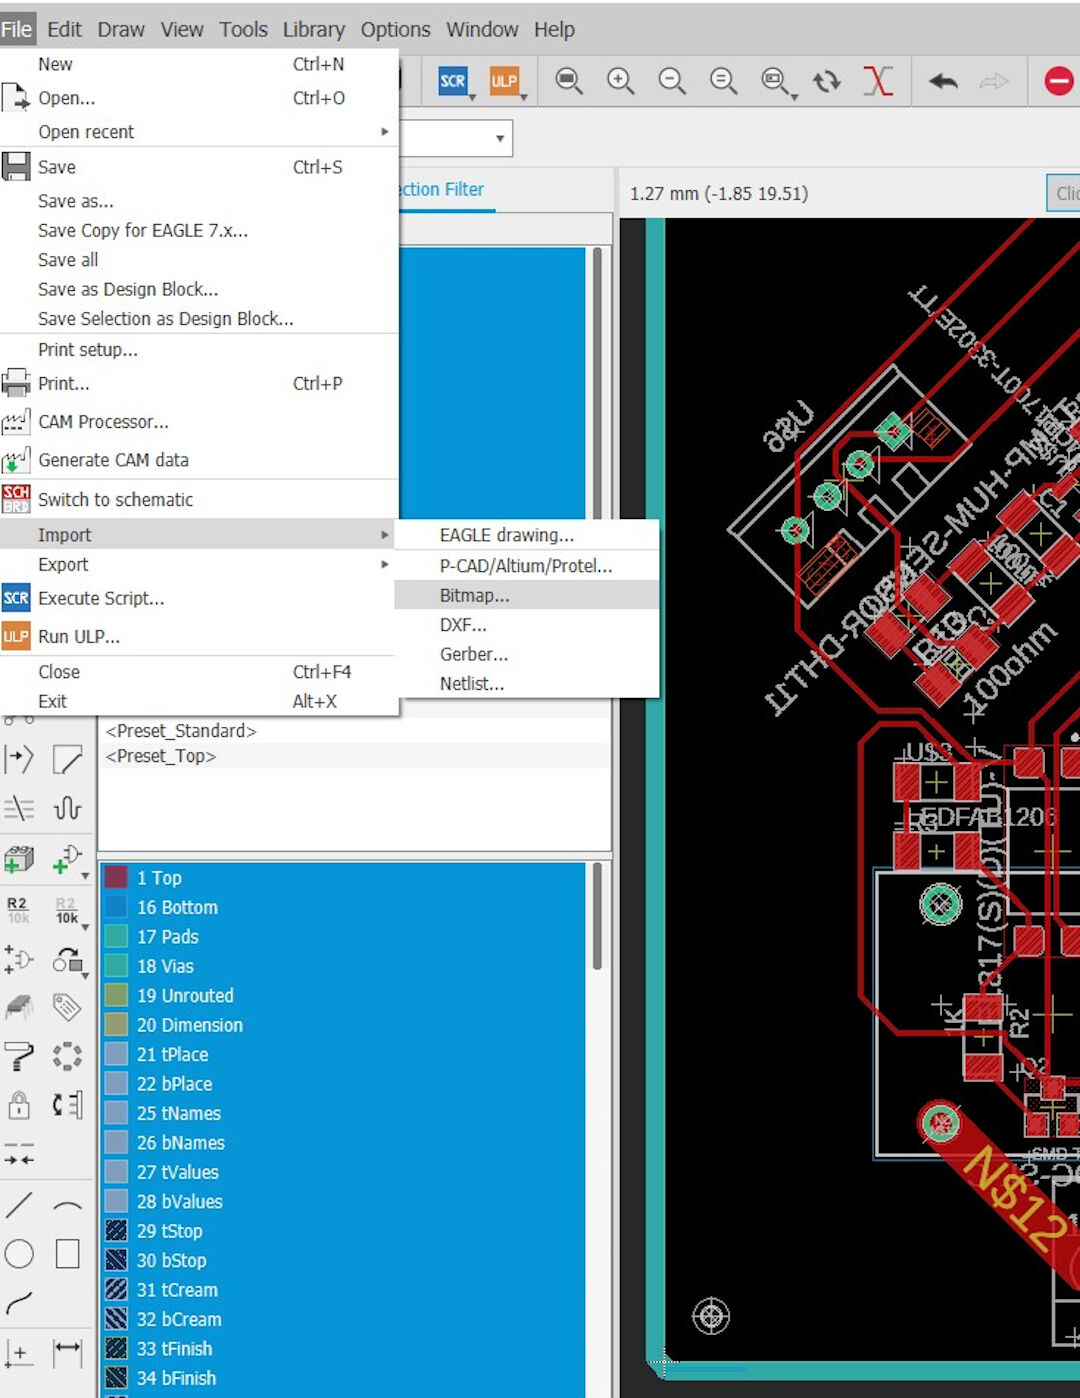Select the Meander wave tool
1080x1398 pixels.
click(x=67, y=808)
